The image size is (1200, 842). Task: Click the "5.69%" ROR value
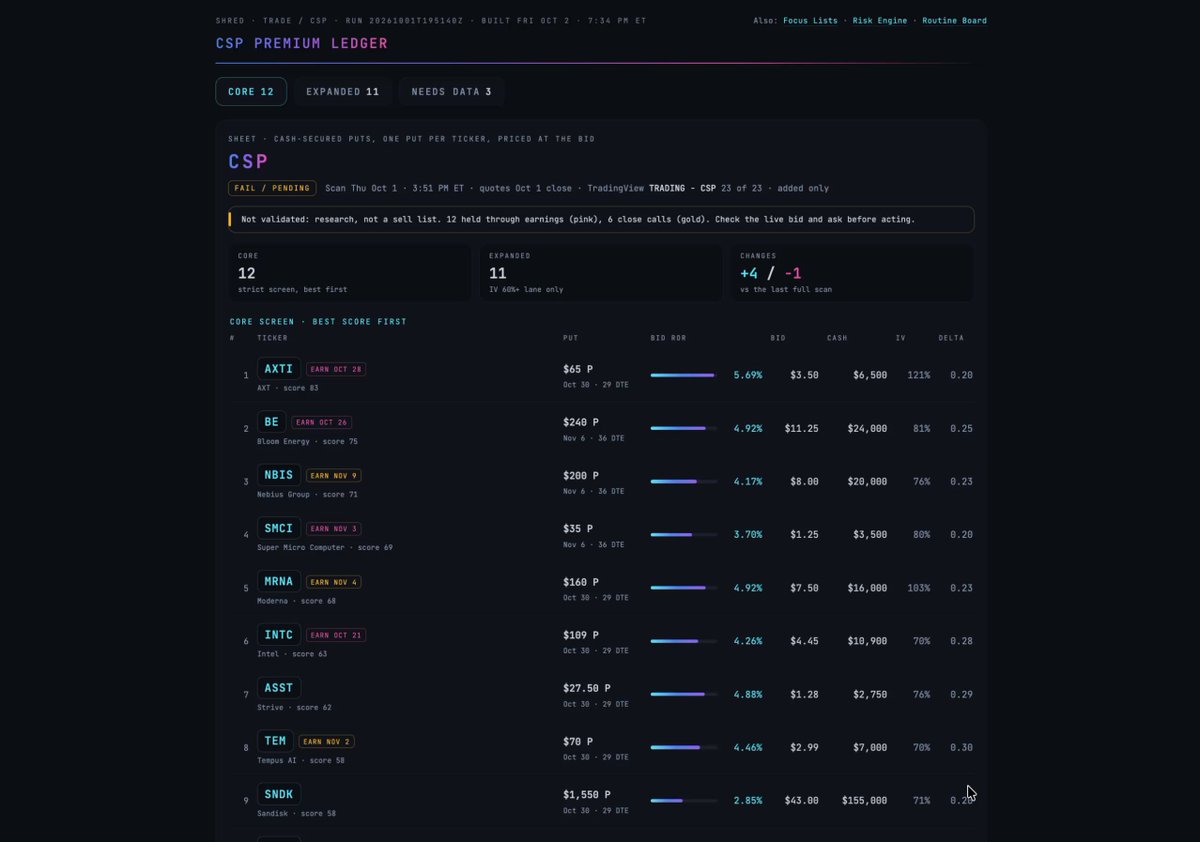(748, 375)
